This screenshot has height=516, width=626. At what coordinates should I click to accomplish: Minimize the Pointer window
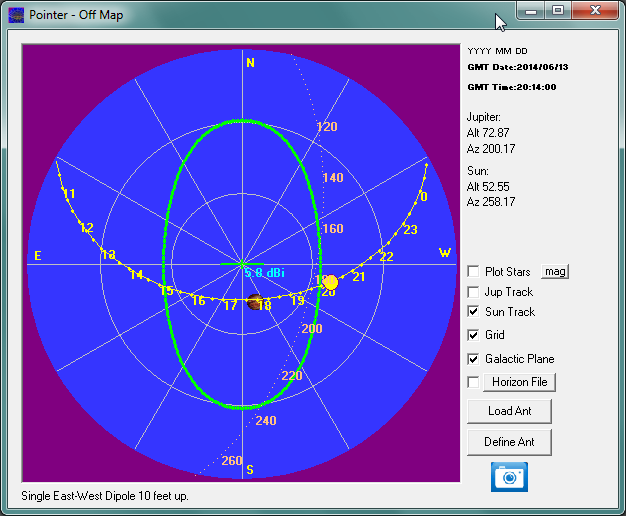click(x=532, y=10)
